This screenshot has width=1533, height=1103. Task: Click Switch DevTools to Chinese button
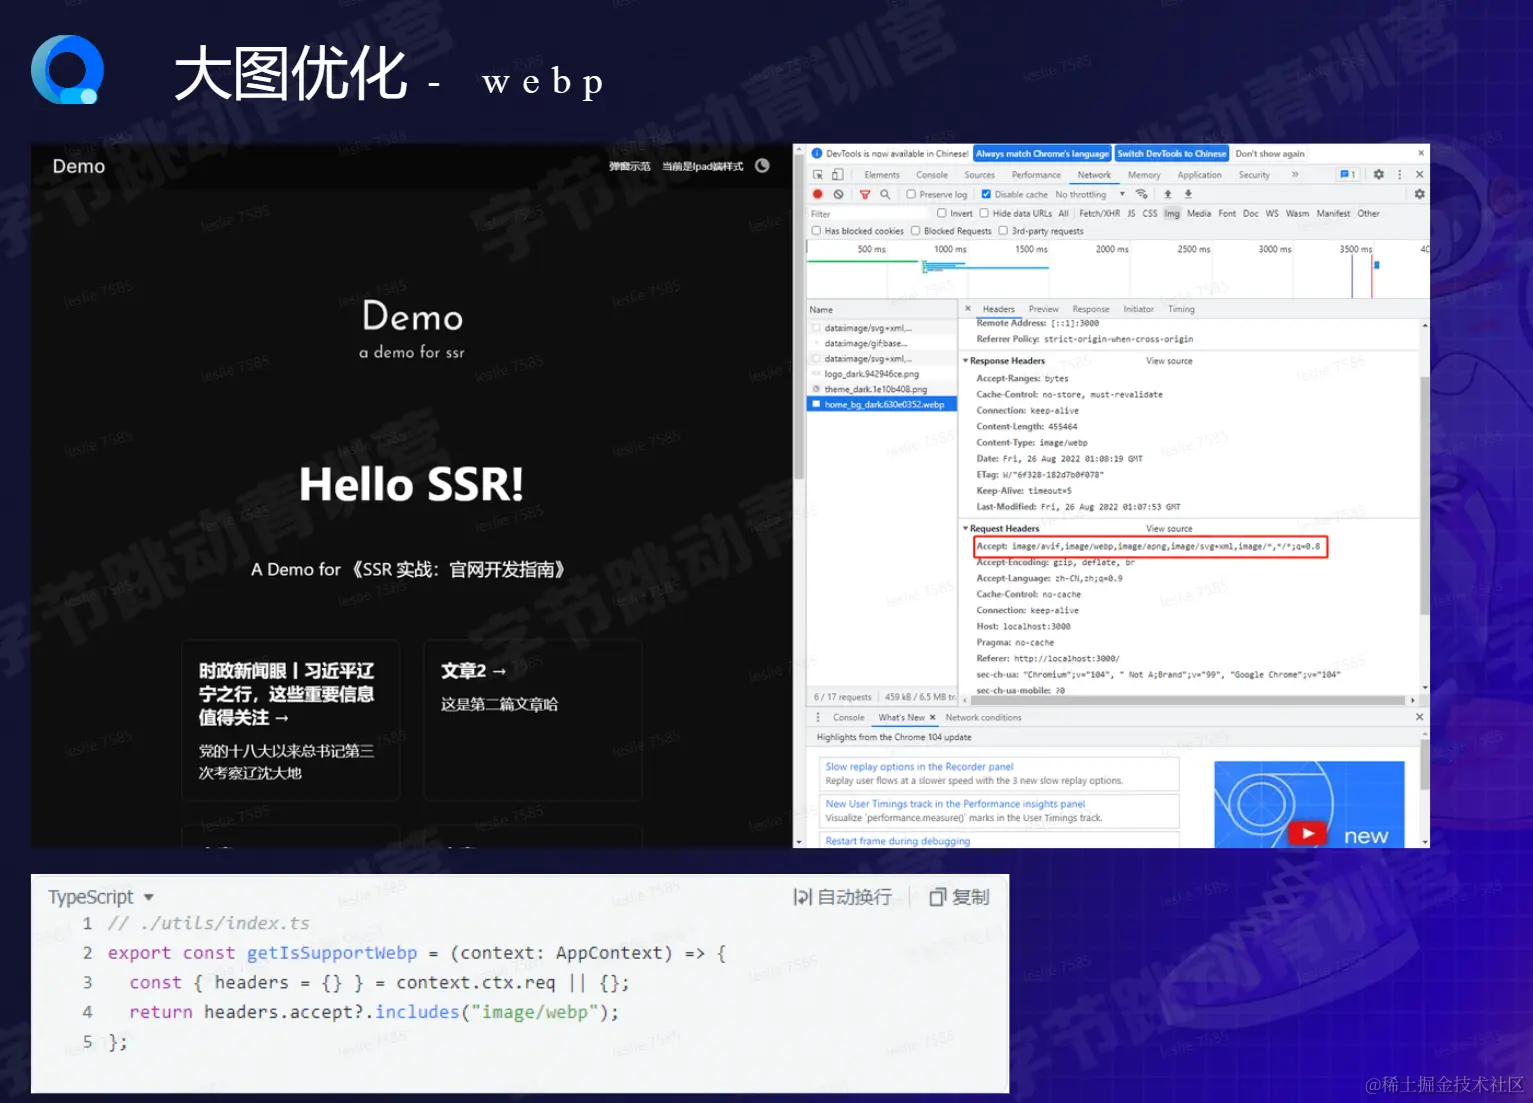tap(1172, 154)
